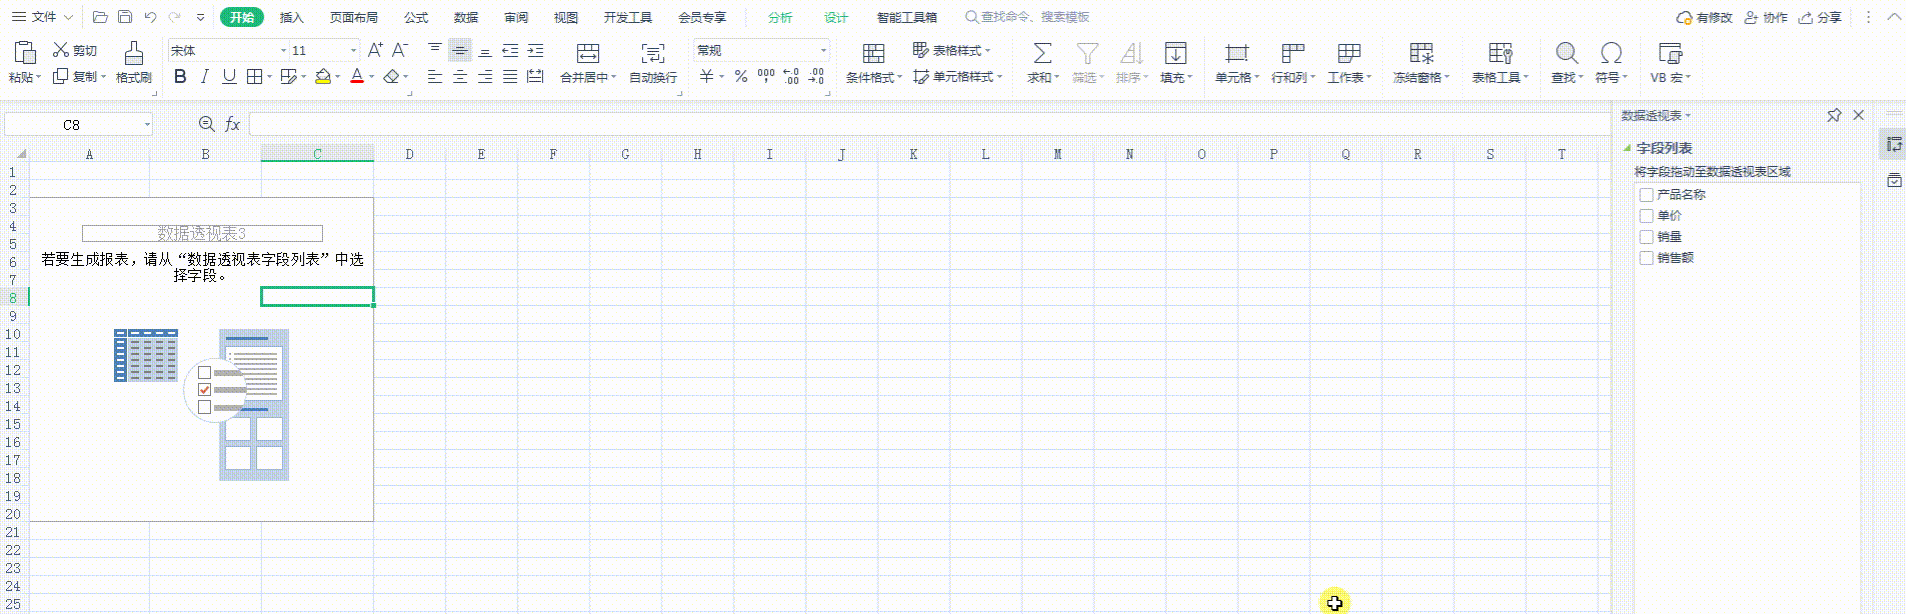Open the font name dropdown (宋体)
This screenshot has width=1906, height=614.
(283, 50)
